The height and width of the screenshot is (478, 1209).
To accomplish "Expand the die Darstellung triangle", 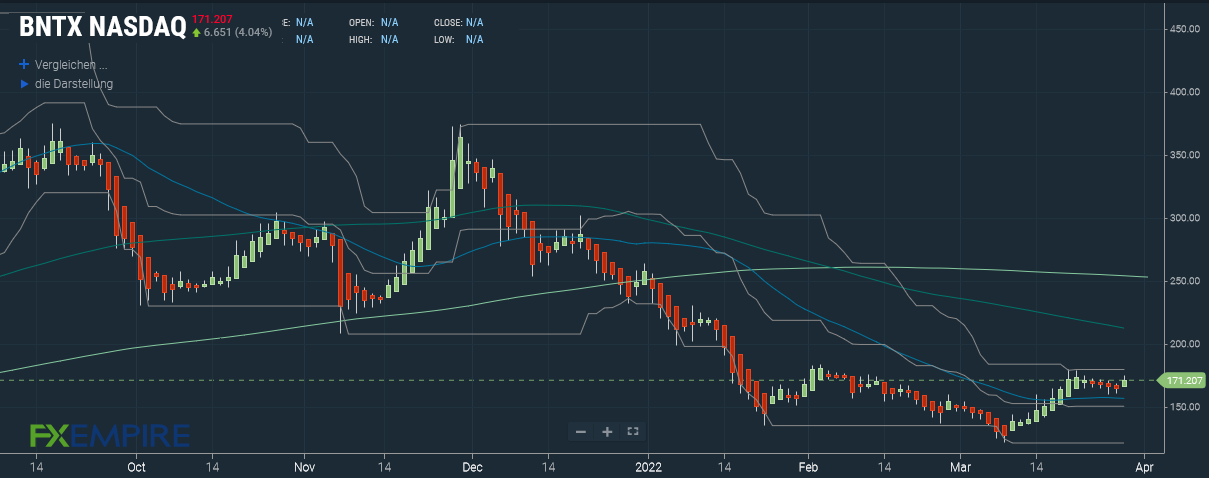I will coord(25,84).
